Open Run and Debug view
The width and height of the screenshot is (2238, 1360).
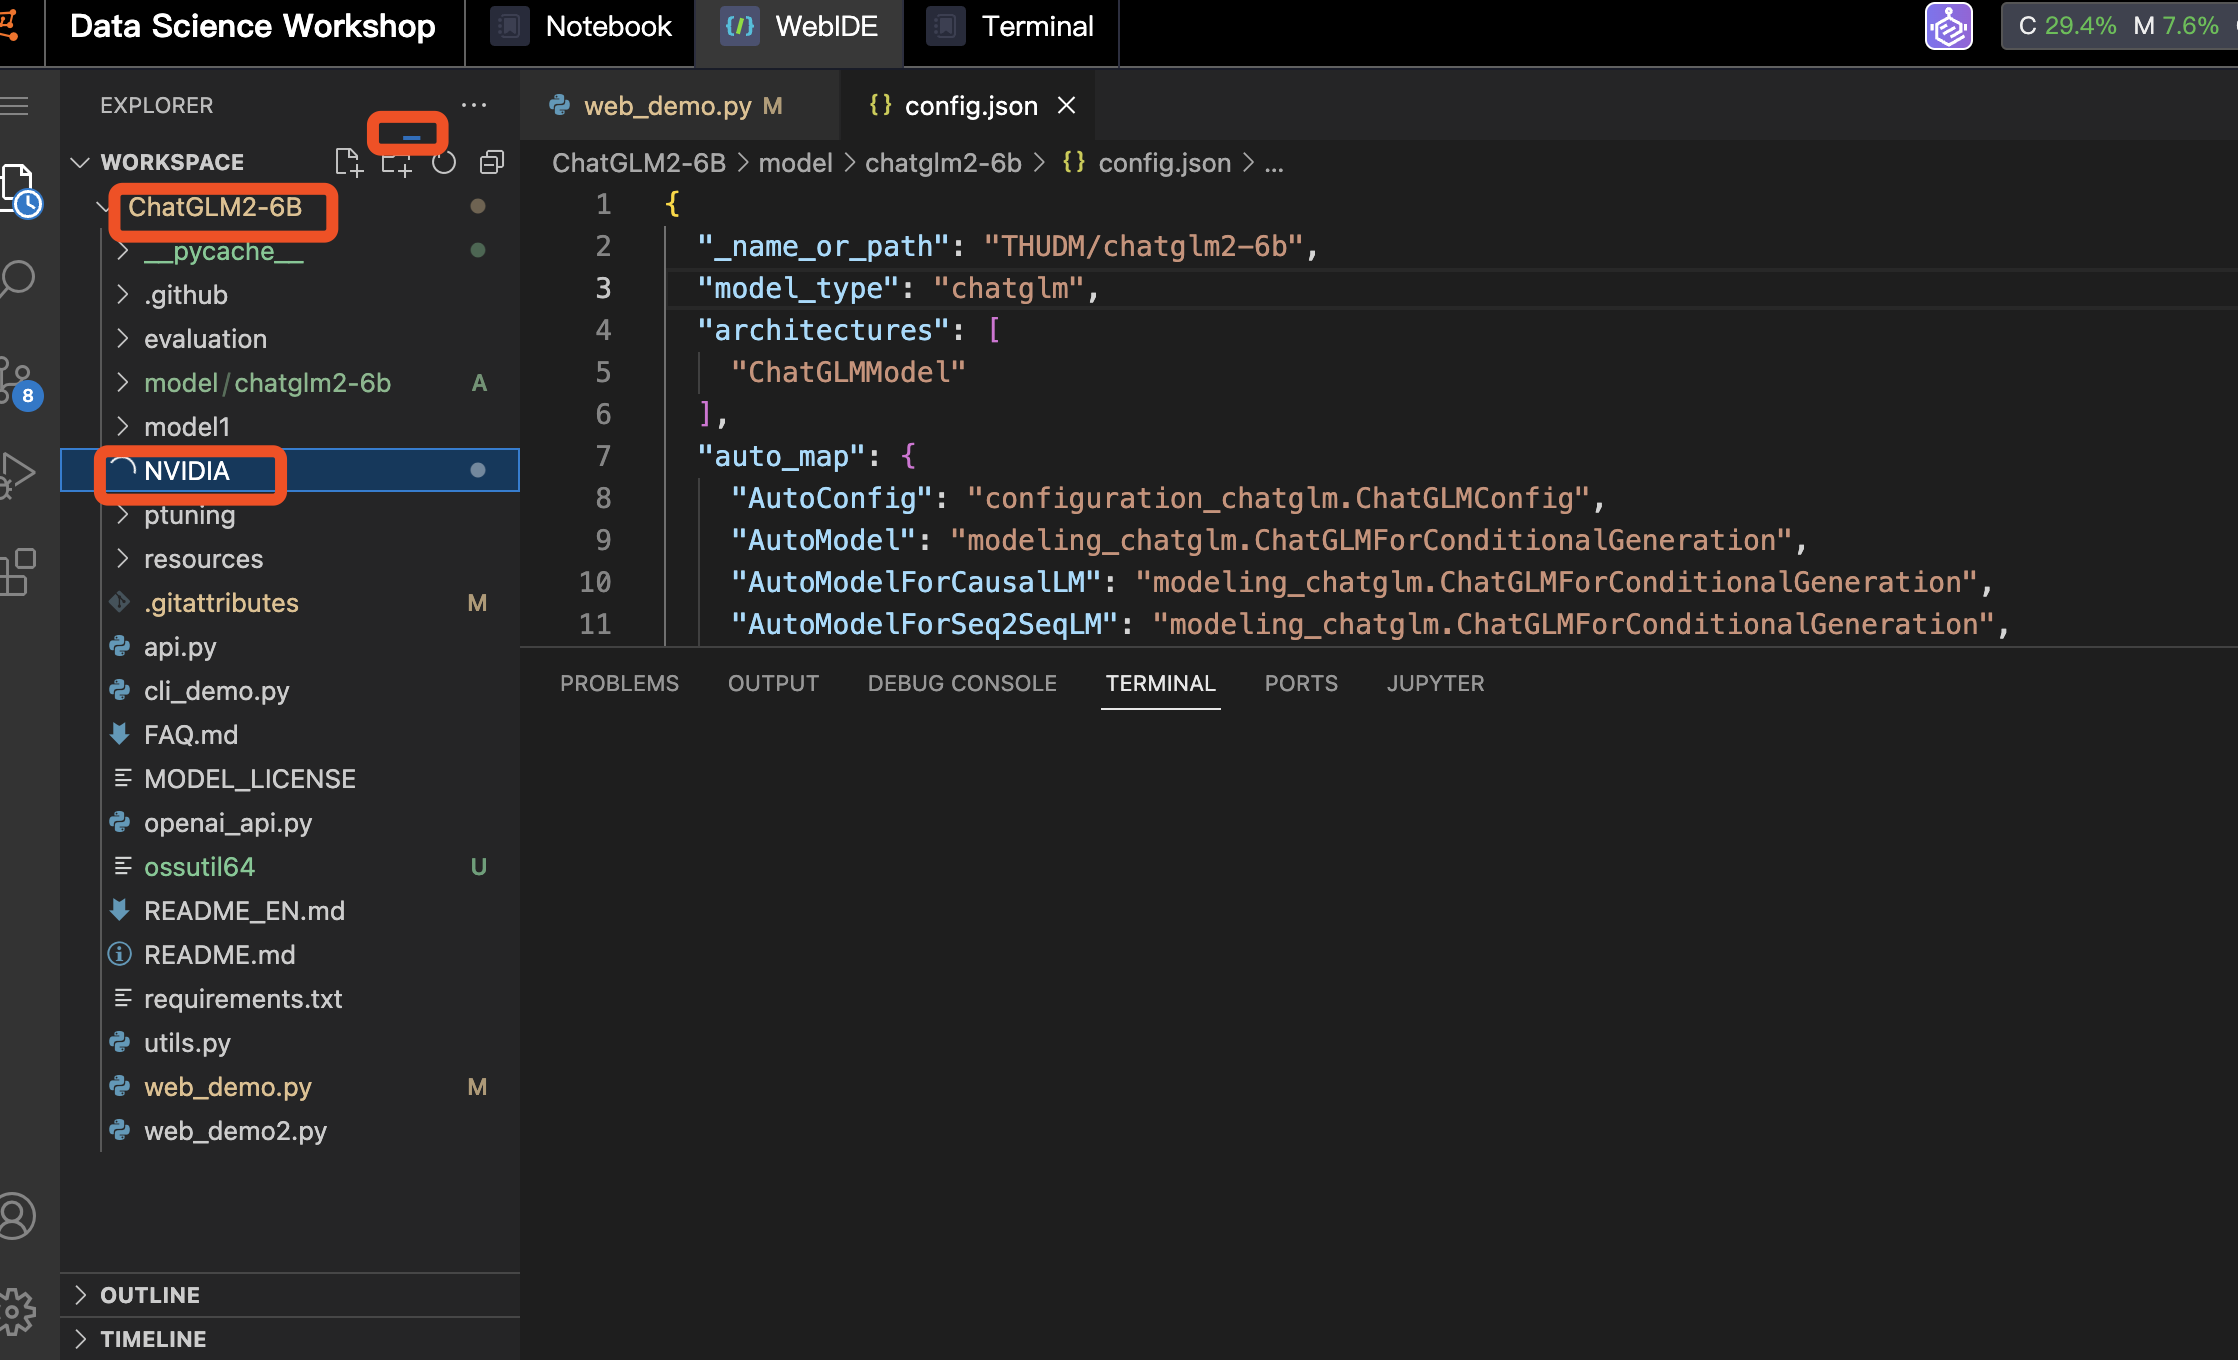coord(18,474)
